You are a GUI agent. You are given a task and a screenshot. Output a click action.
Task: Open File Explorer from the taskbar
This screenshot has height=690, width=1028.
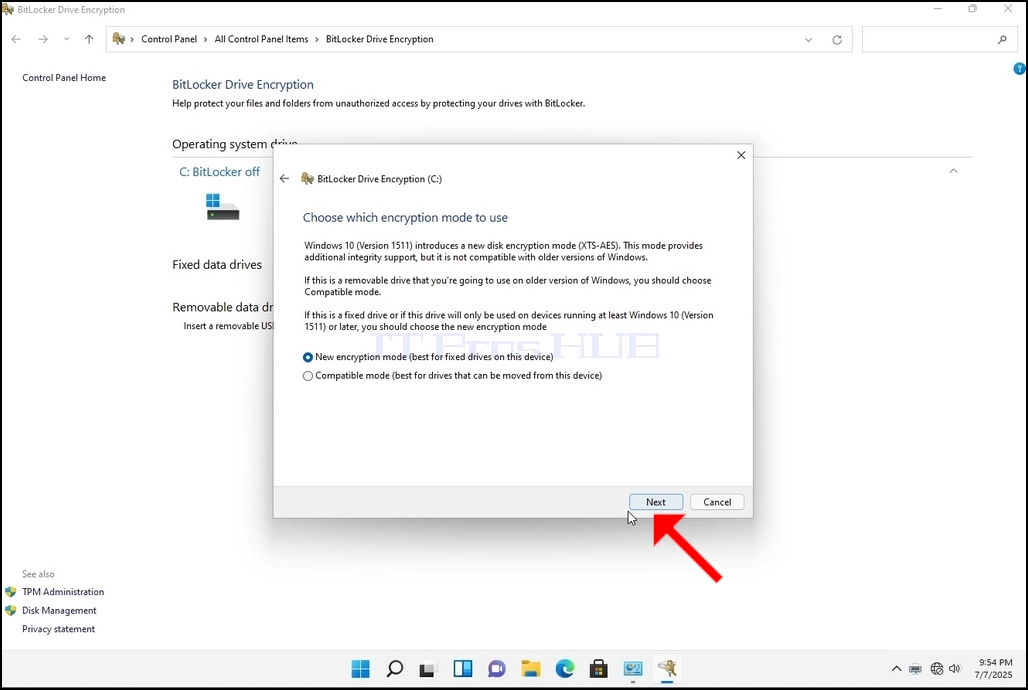point(531,668)
